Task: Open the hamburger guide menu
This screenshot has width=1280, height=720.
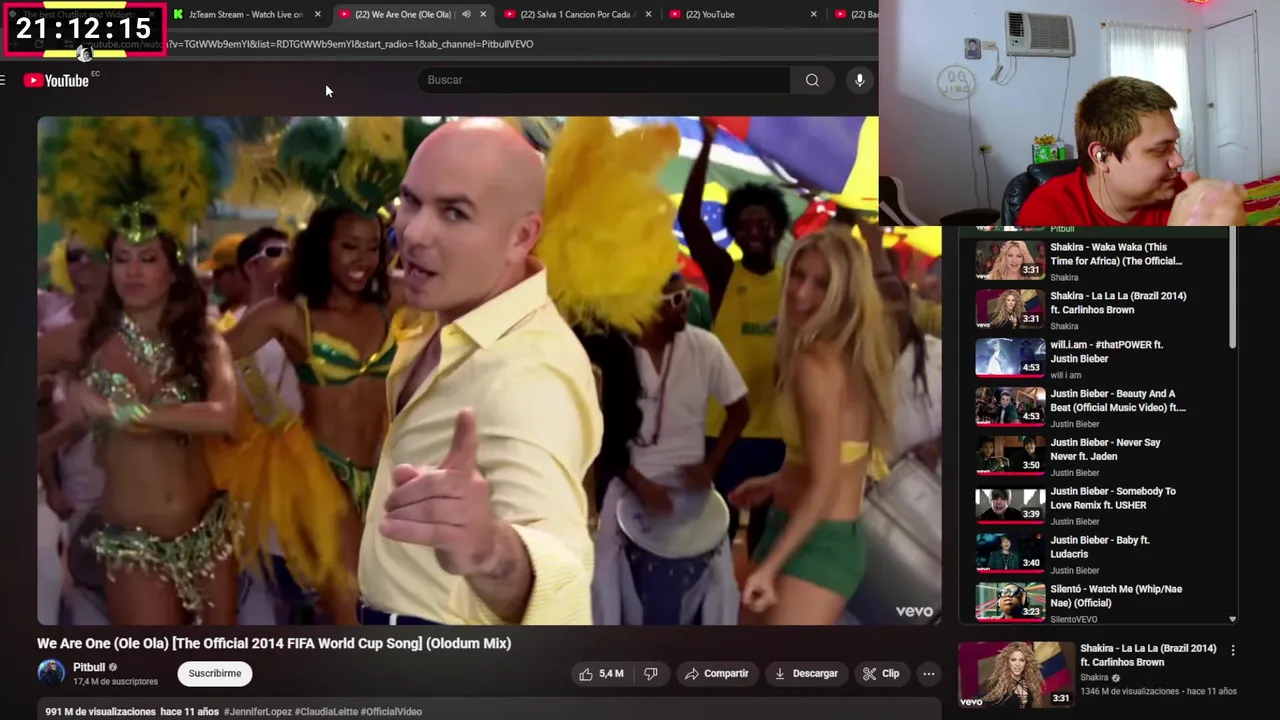Action: click(3, 80)
